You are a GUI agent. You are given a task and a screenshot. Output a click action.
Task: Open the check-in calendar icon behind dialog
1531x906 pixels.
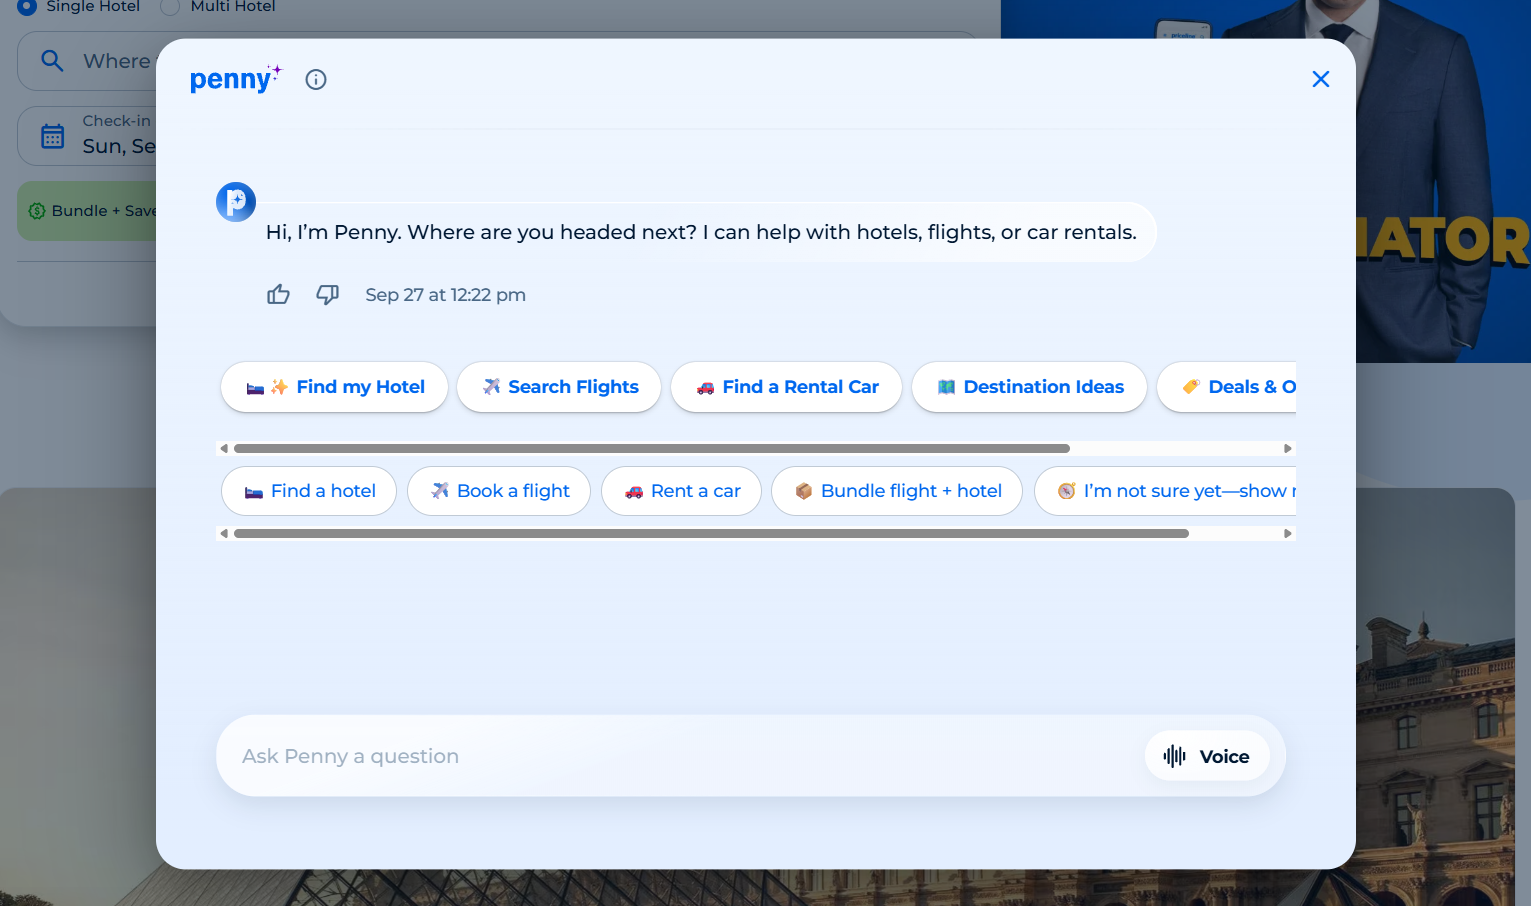(53, 135)
